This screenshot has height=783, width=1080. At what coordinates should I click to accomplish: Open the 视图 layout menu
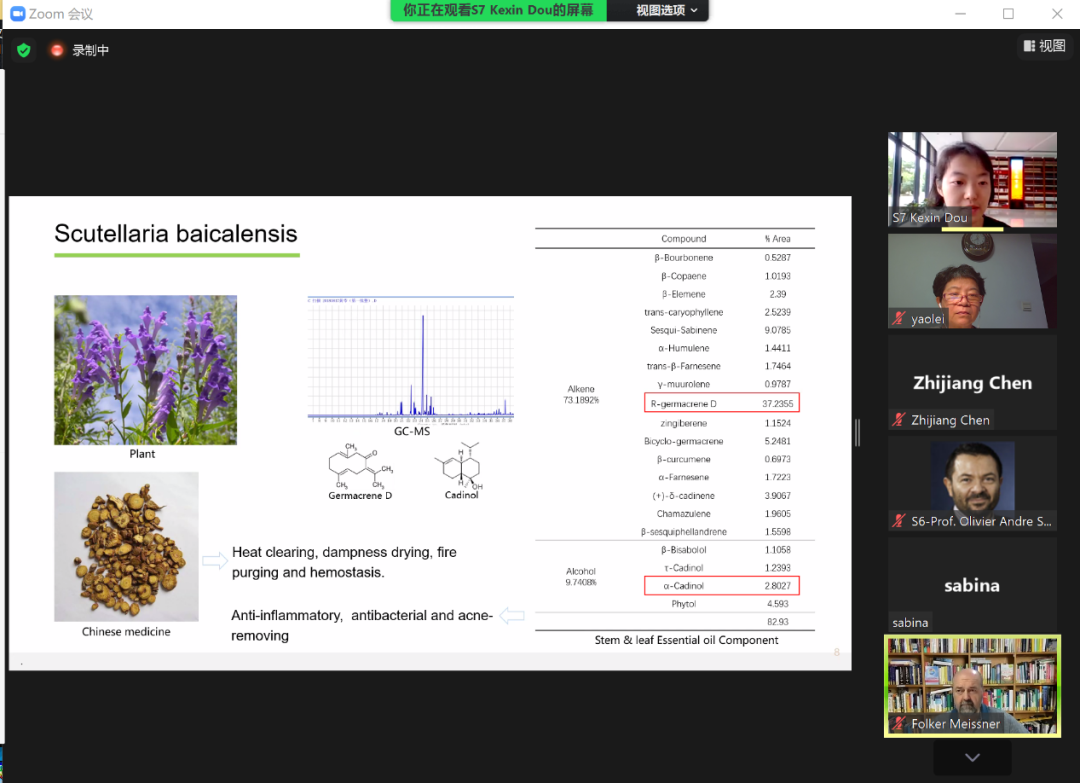1044,46
